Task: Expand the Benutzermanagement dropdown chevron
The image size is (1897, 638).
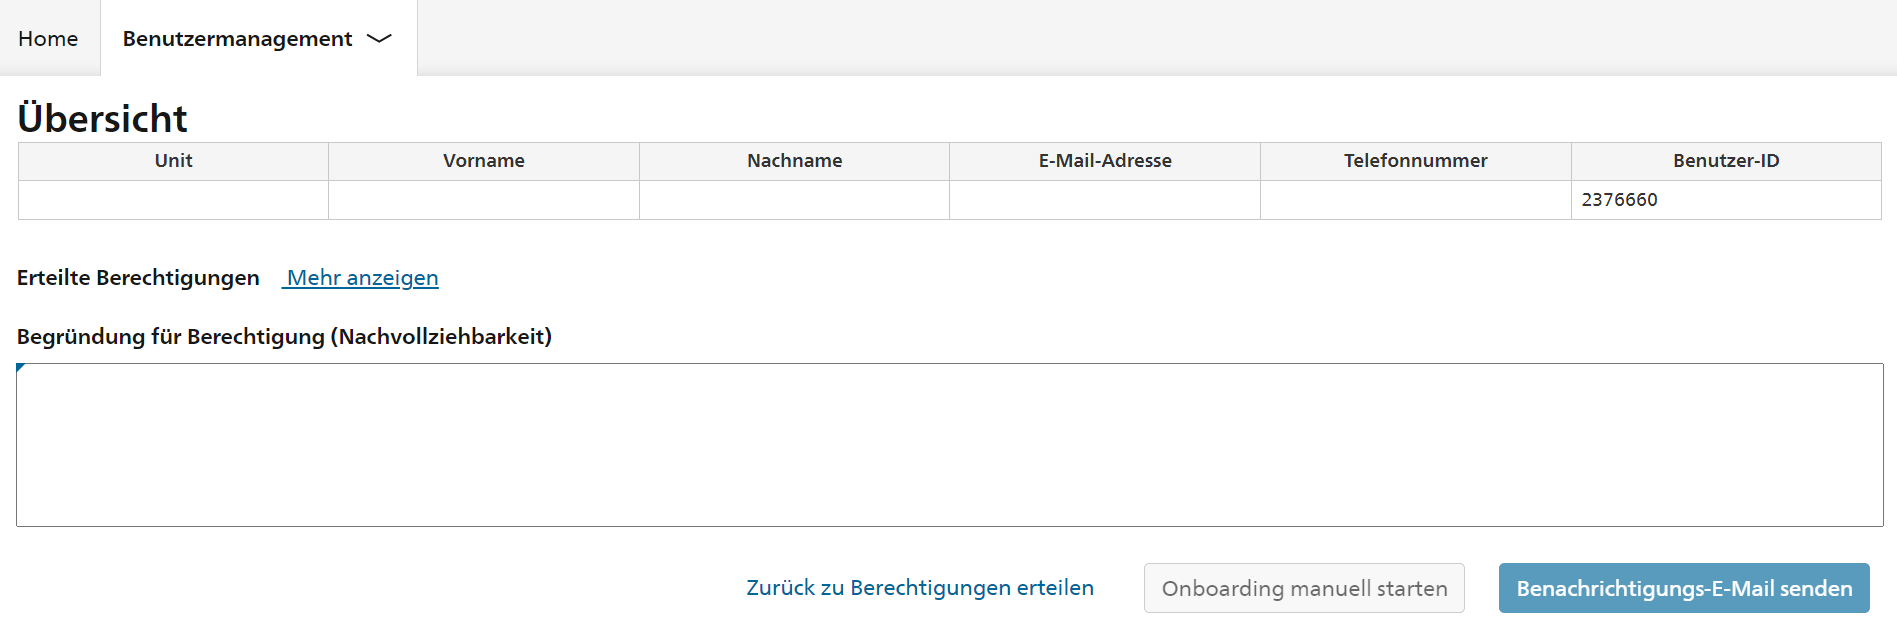Action: click(379, 39)
